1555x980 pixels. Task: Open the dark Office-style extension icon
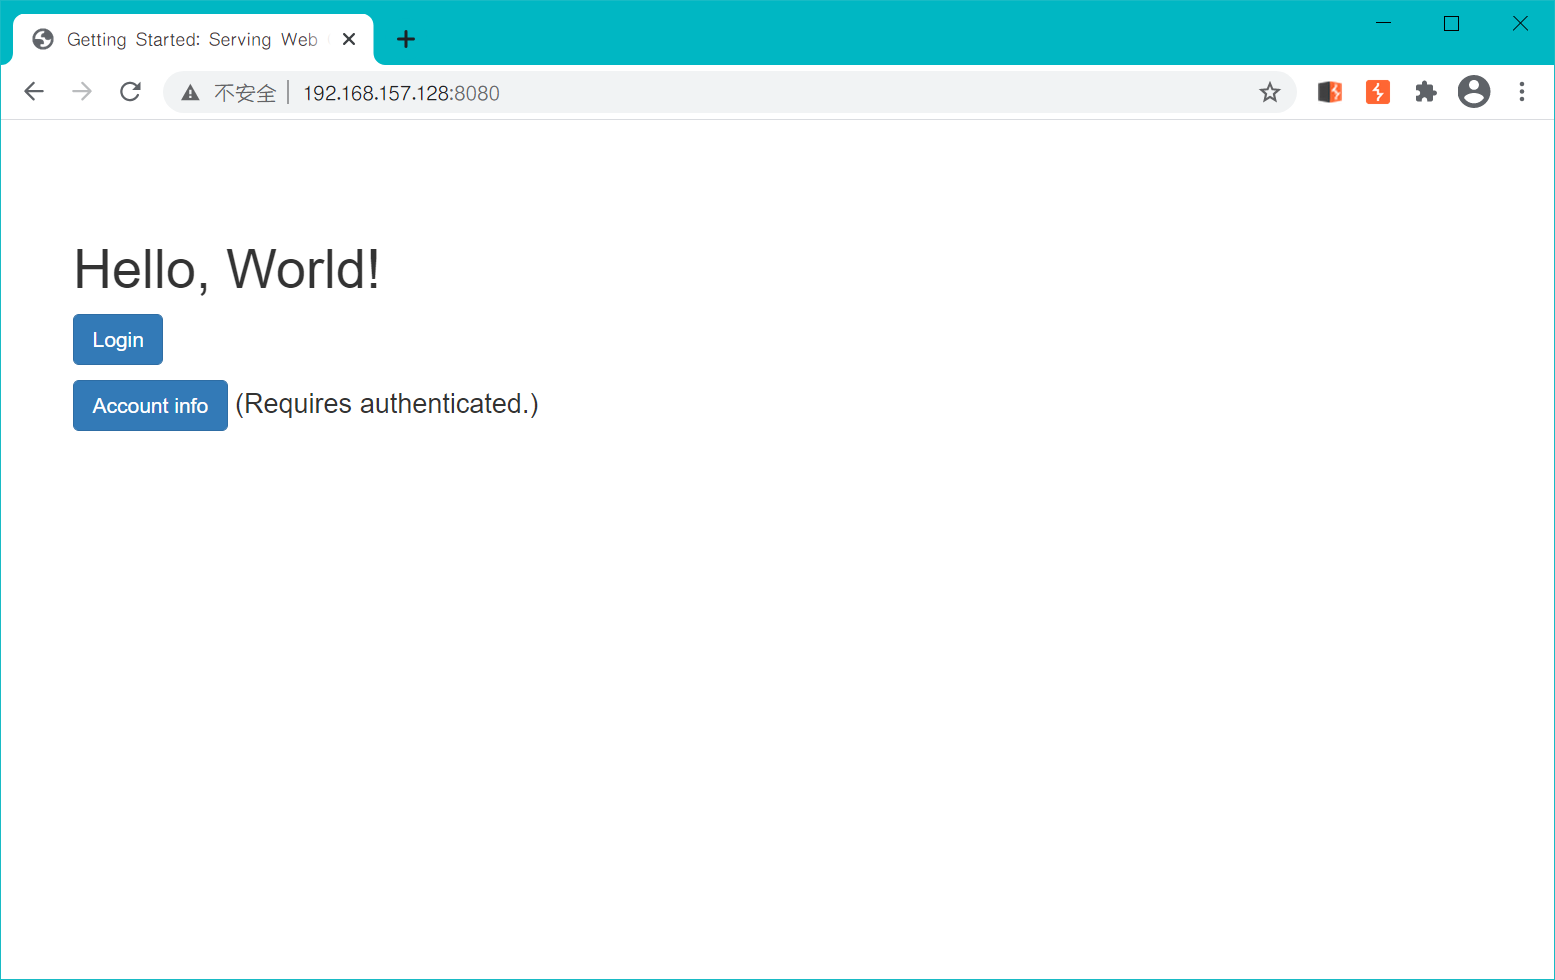1330,92
